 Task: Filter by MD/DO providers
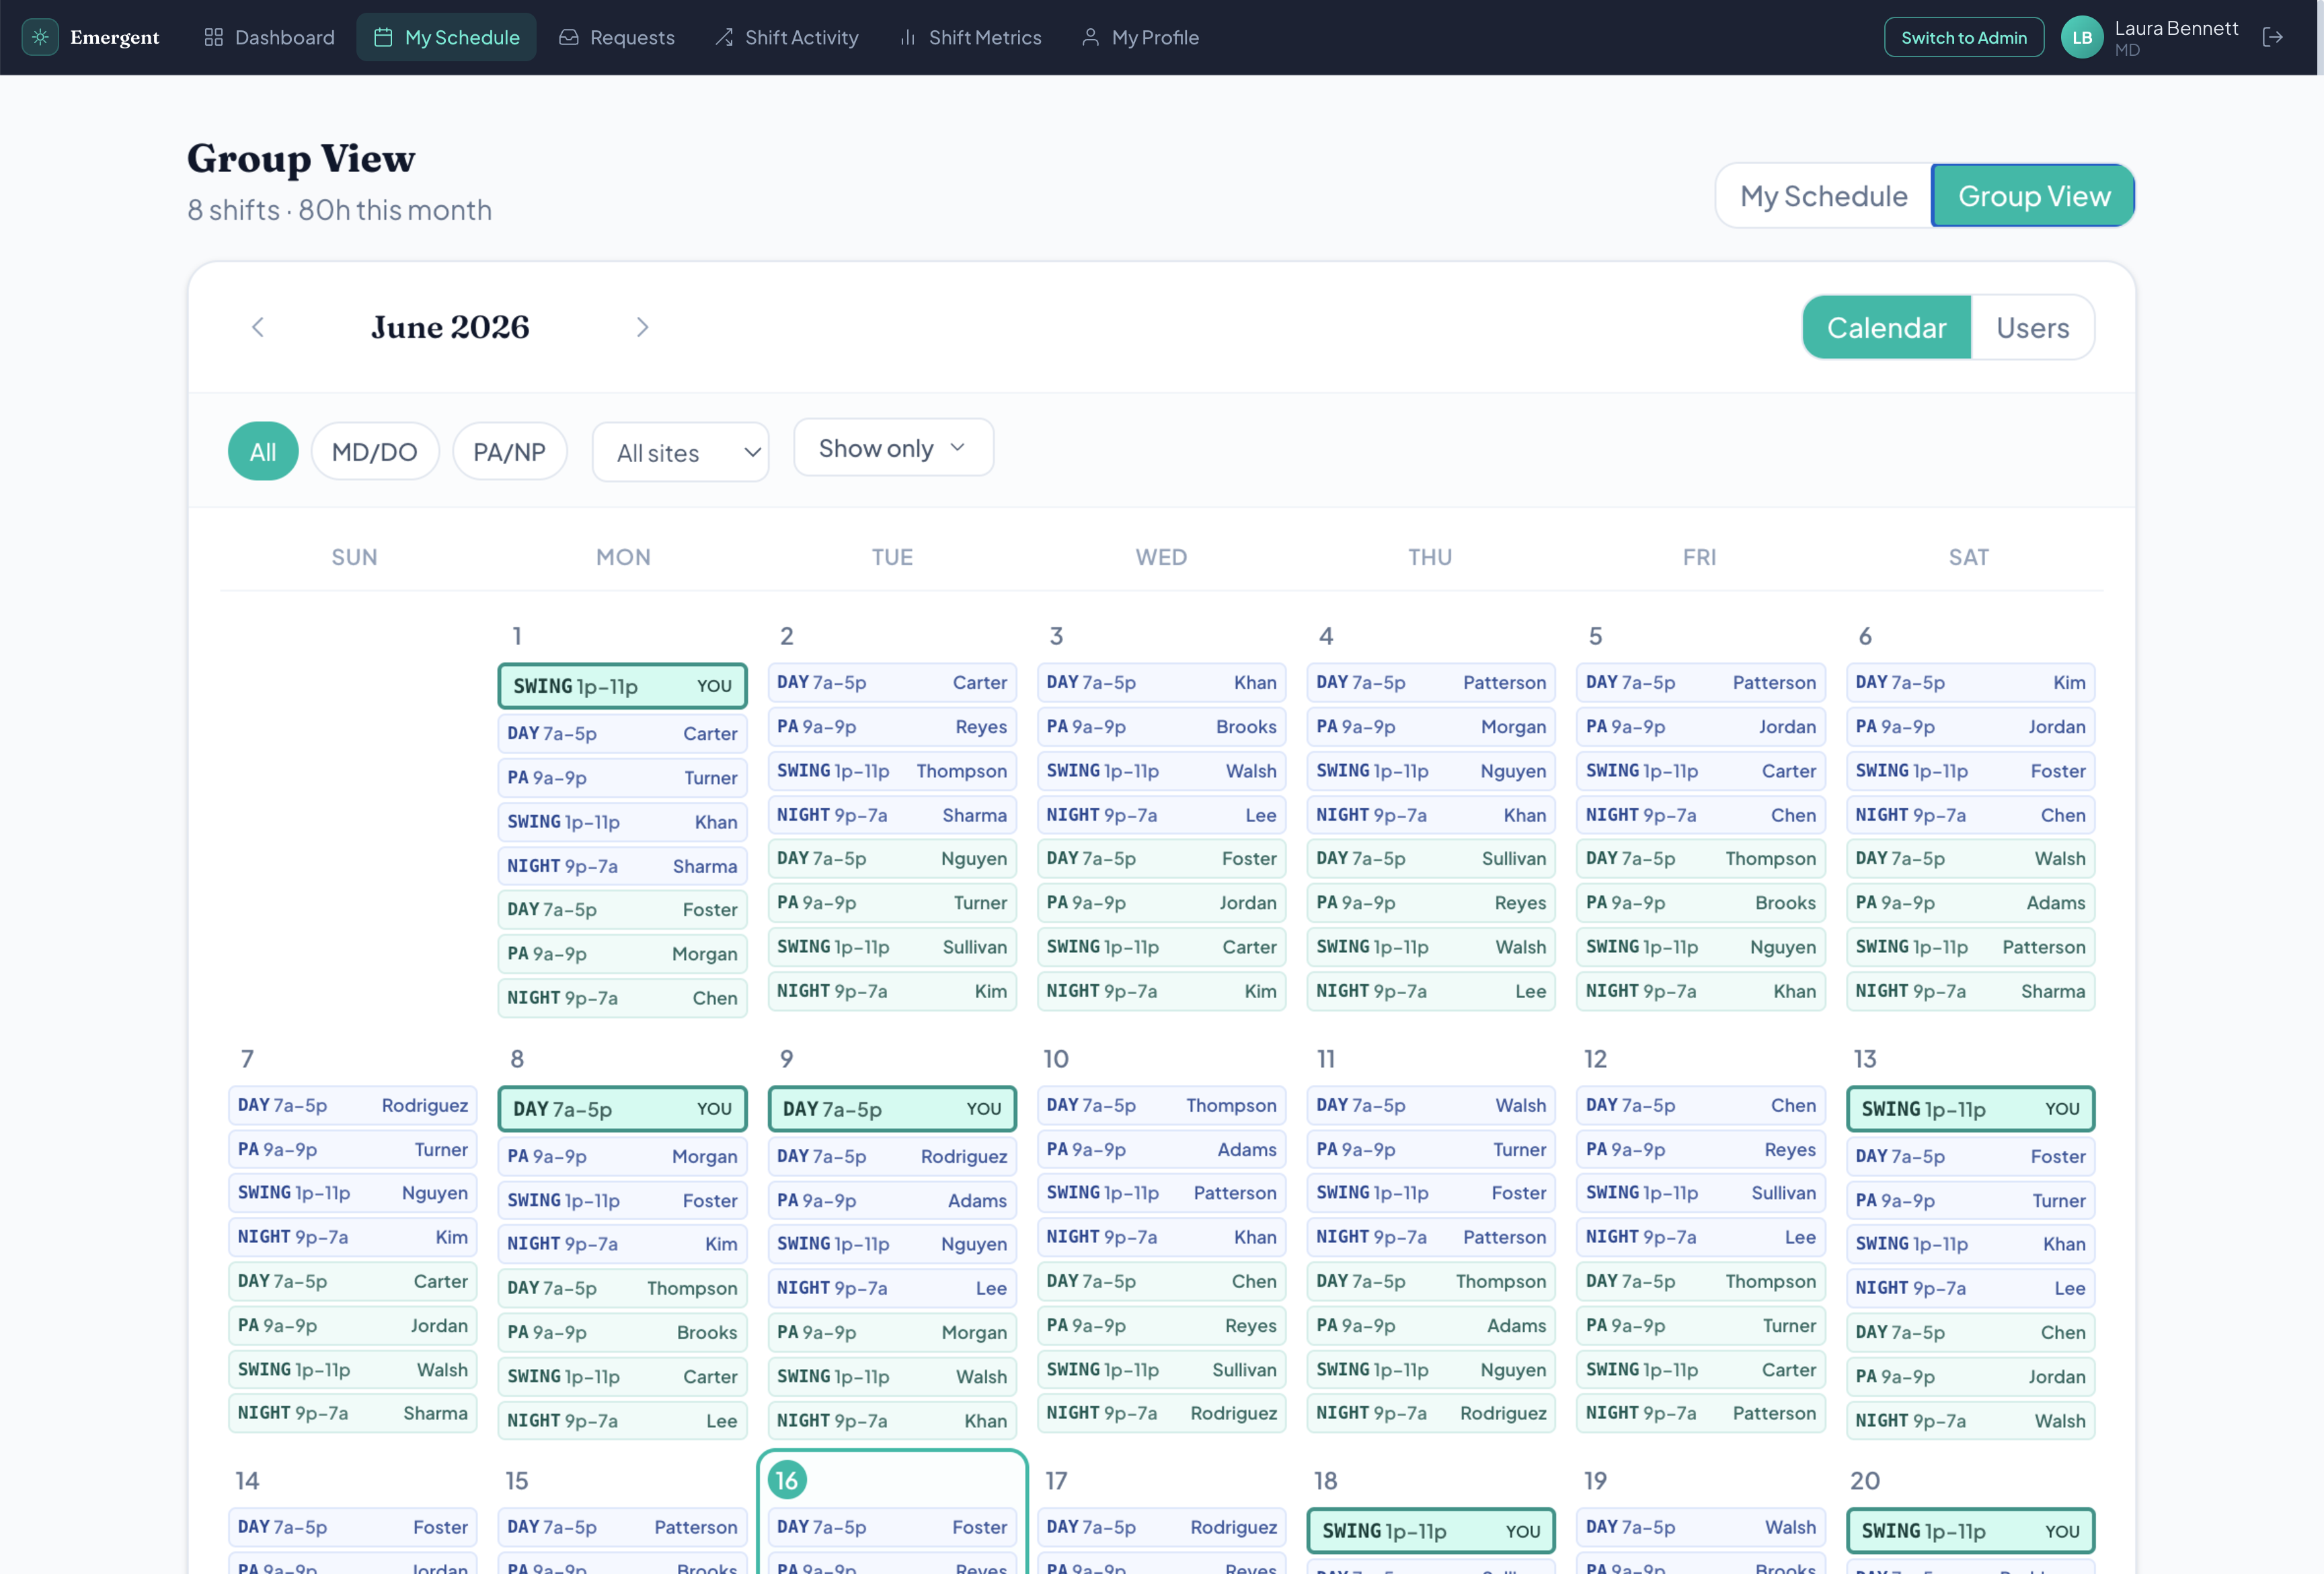[x=375, y=451]
